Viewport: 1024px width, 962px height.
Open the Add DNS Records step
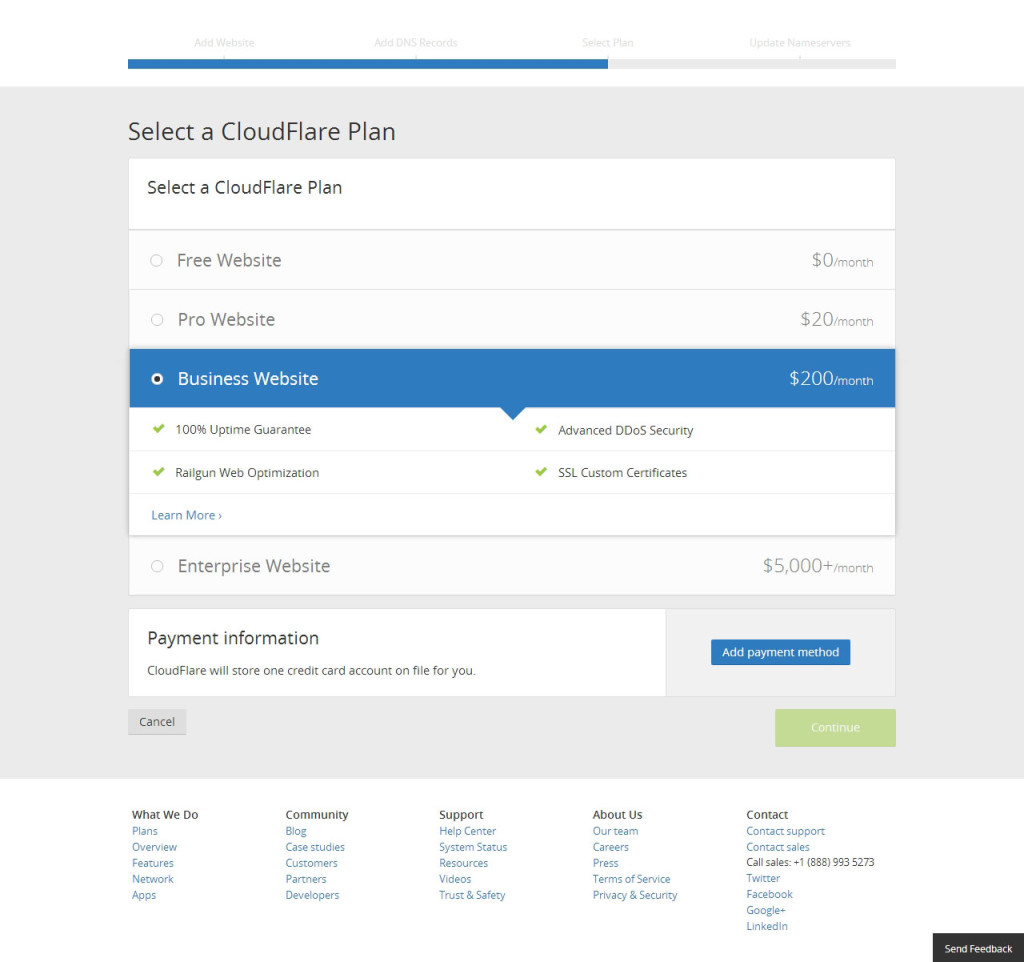[x=415, y=42]
